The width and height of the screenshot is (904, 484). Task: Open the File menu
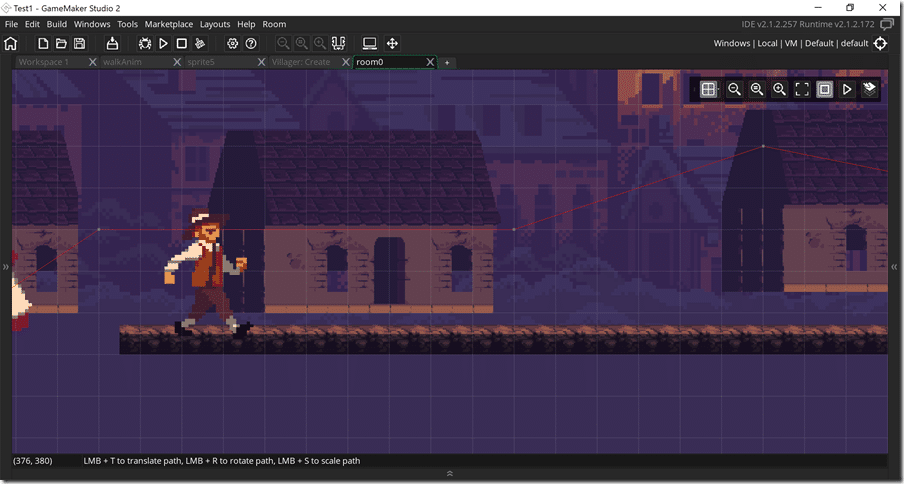11,24
